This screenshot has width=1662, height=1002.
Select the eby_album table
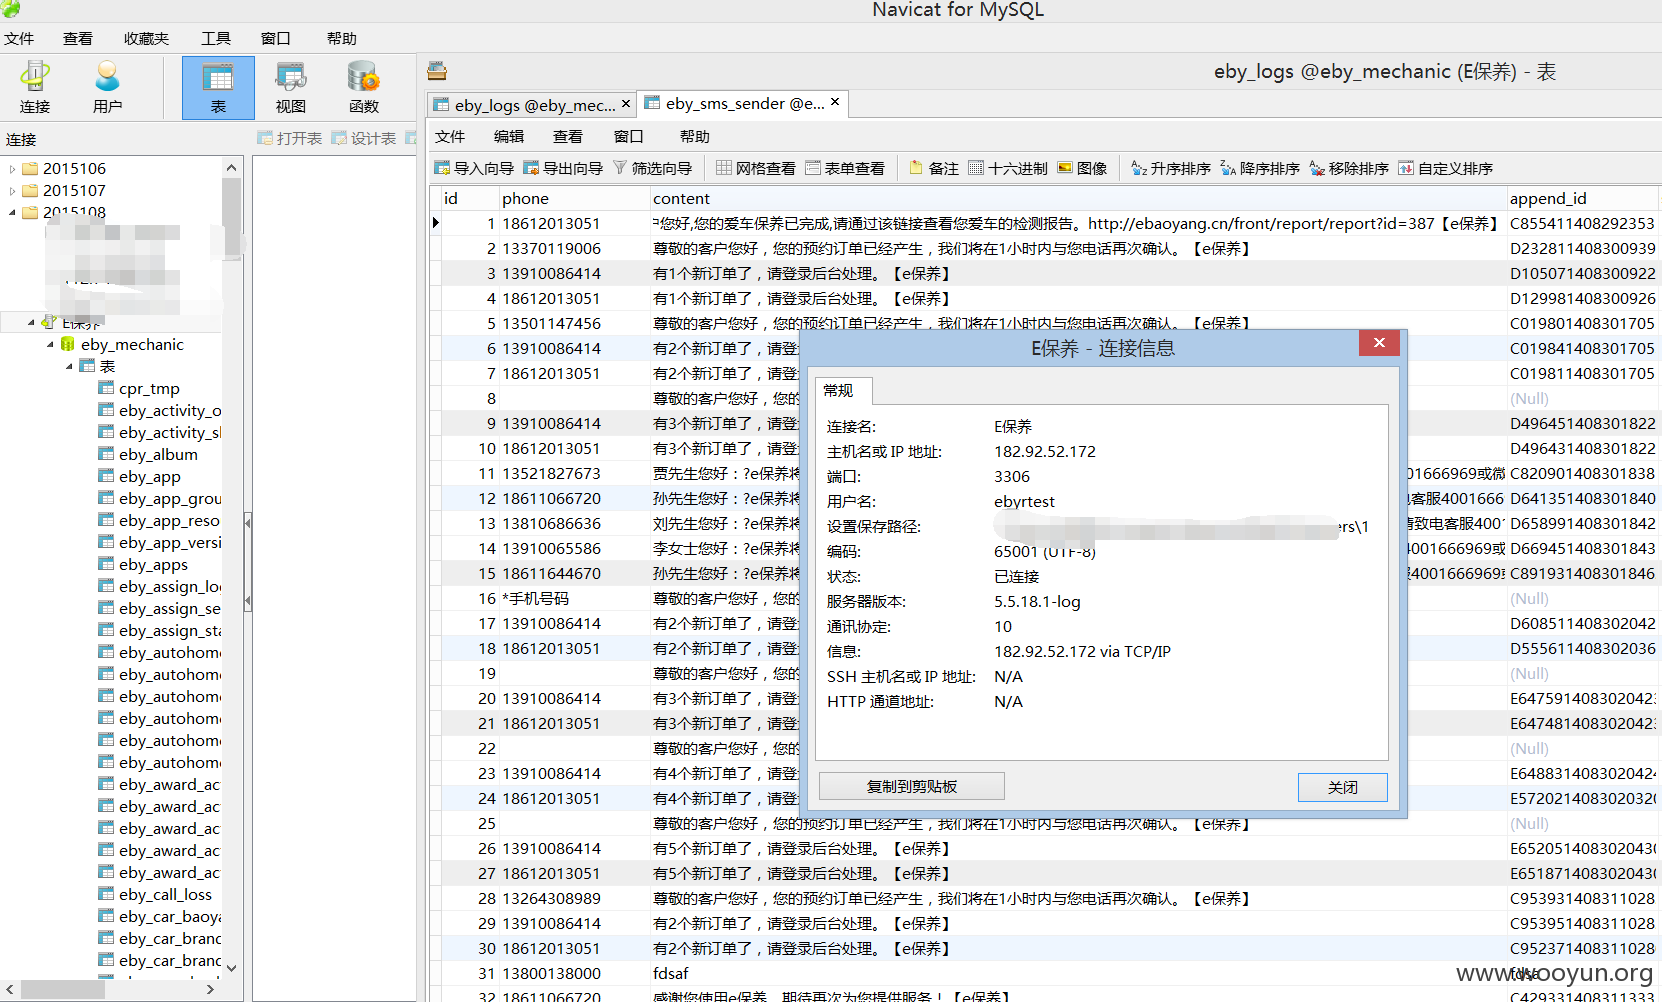coord(158,454)
